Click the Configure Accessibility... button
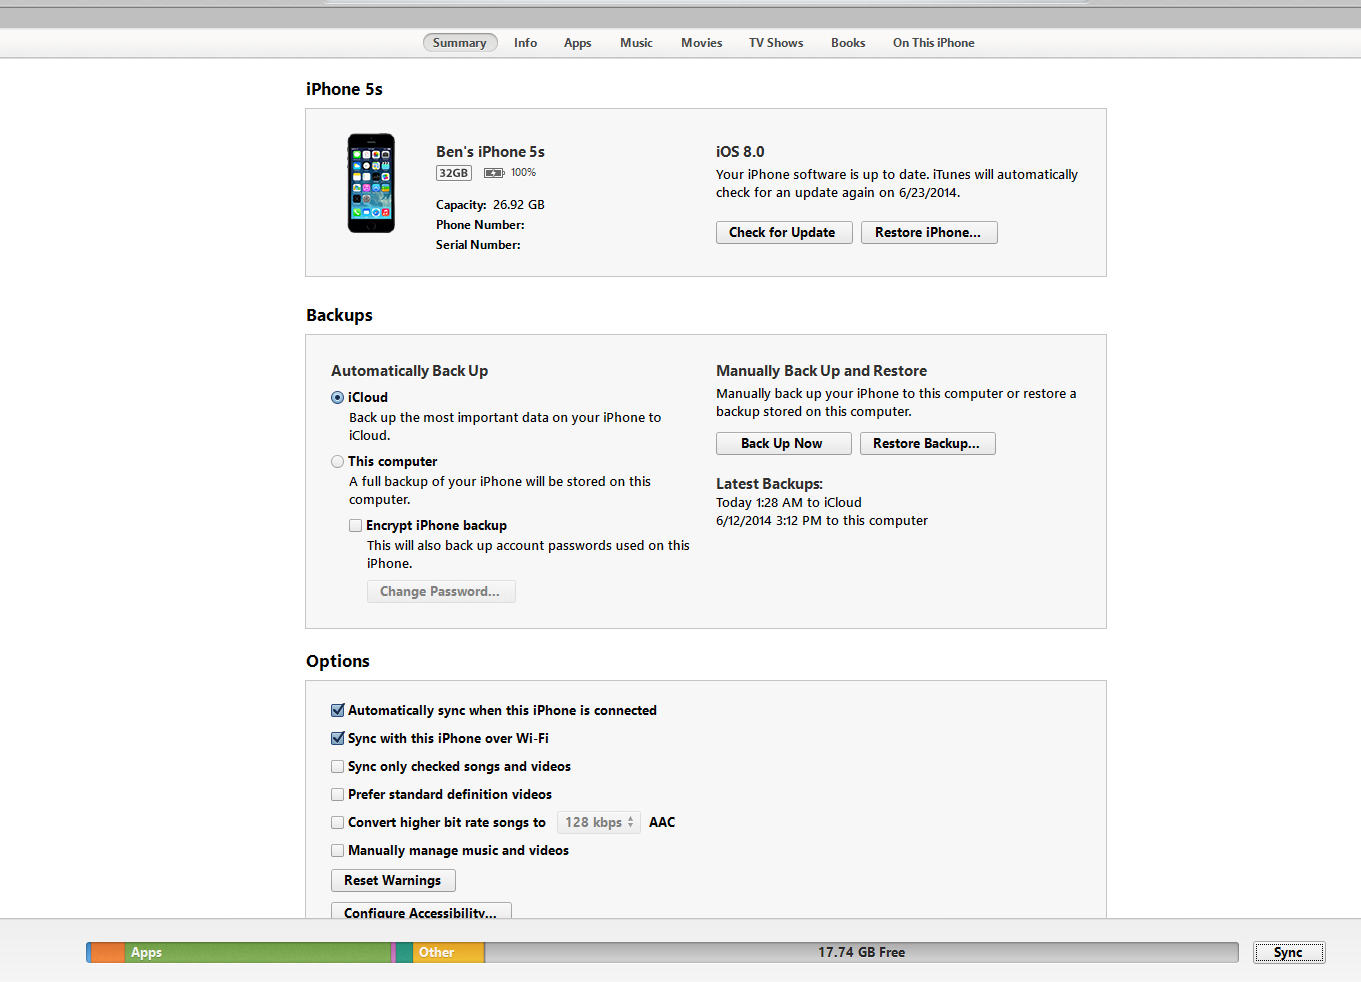This screenshot has width=1361, height=982. (x=421, y=911)
